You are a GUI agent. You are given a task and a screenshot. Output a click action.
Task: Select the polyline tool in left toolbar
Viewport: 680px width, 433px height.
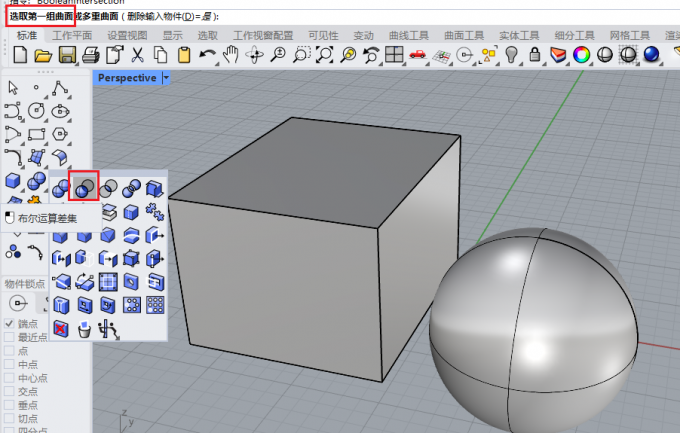[60, 88]
